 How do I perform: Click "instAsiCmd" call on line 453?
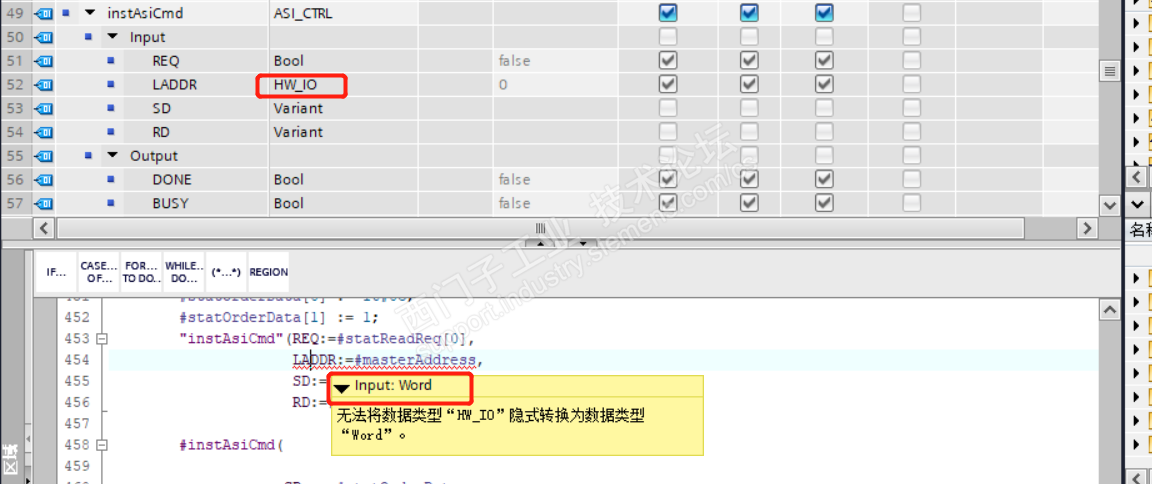[233, 339]
